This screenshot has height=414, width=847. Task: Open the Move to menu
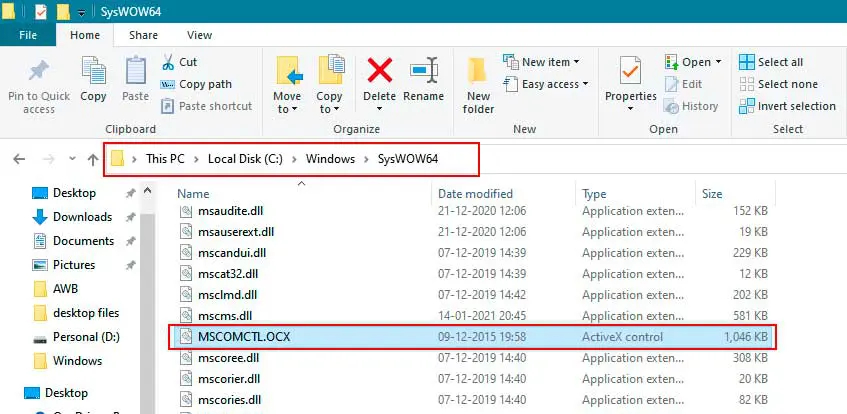coord(287,84)
